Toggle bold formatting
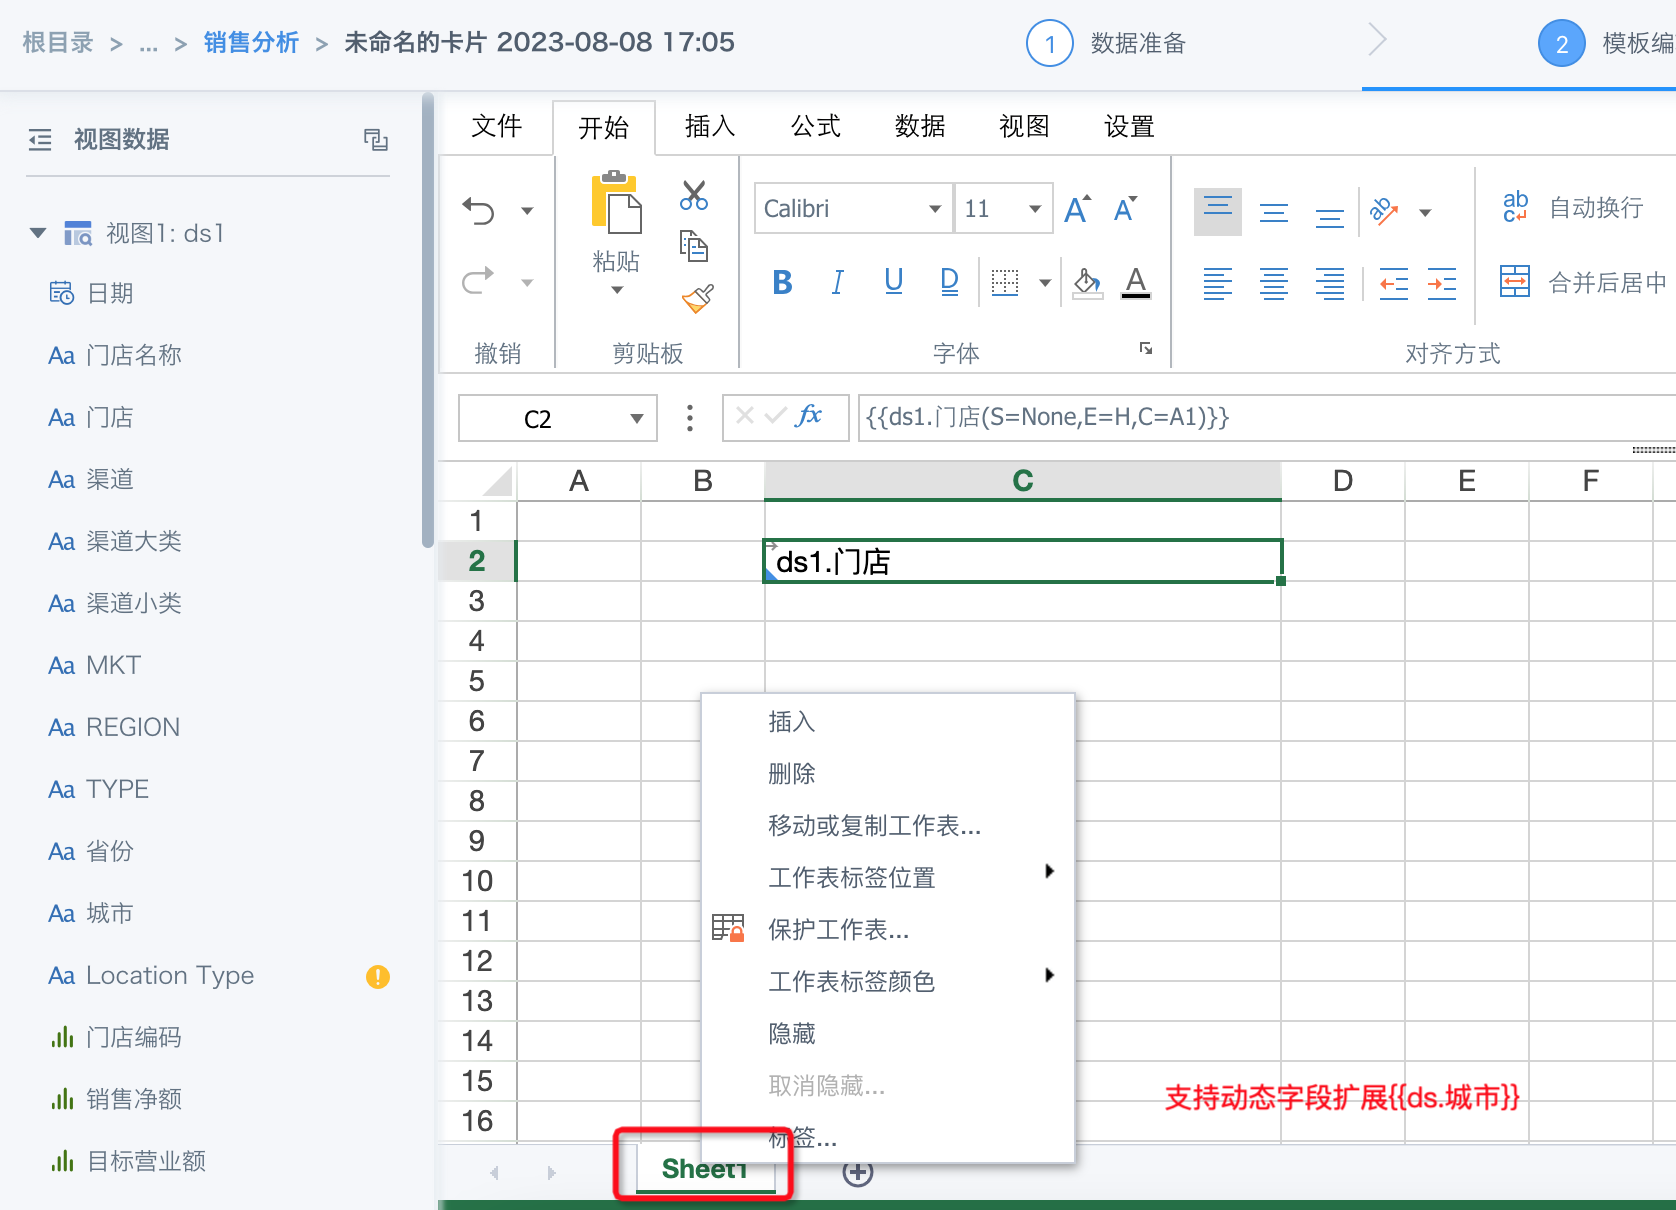 pyautogui.click(x=782, y=283)
